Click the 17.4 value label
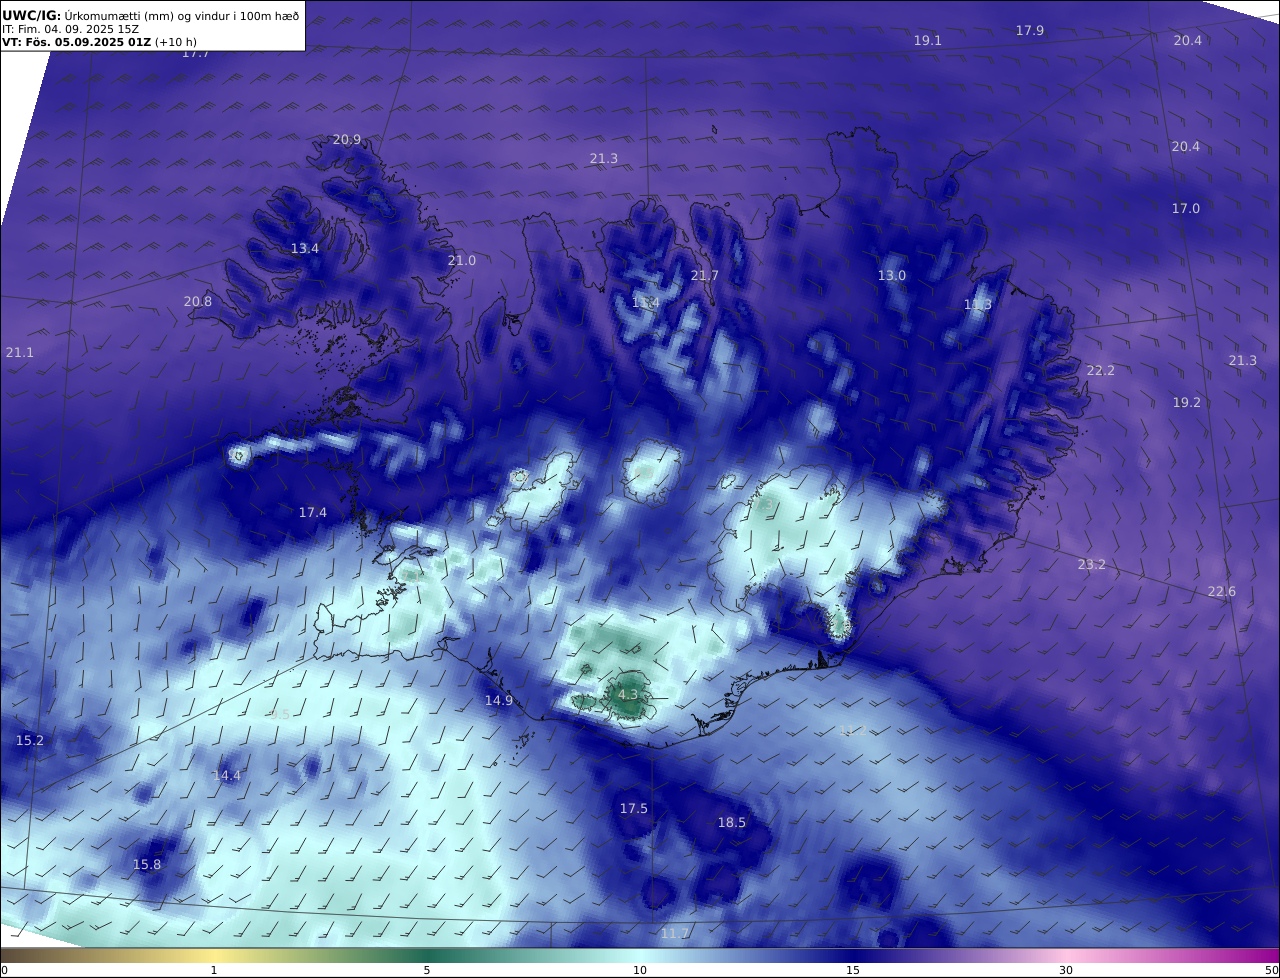The width and height of the screenshot is (1280, 978). [313, 513]
